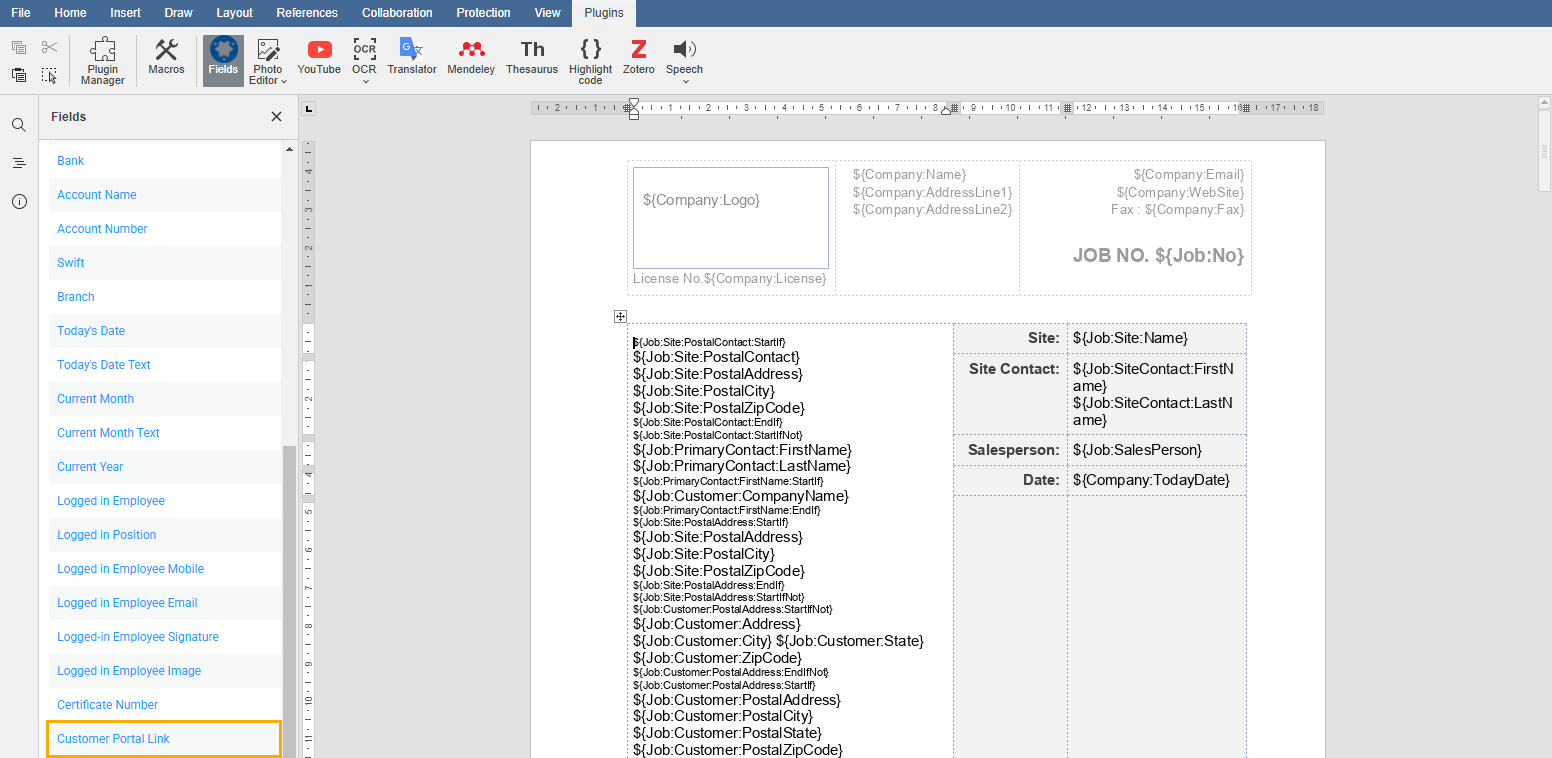The image size is (1552, 758).
Task: Switch to the References tab
Action: [307, 13]
